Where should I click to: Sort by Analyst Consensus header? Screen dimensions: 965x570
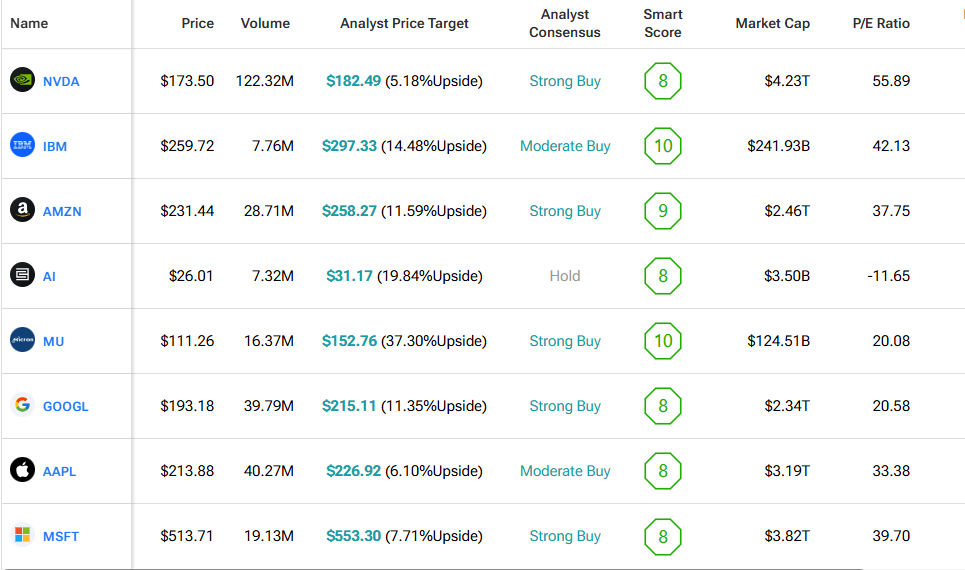pyautogui.click(x=565, y=23)
